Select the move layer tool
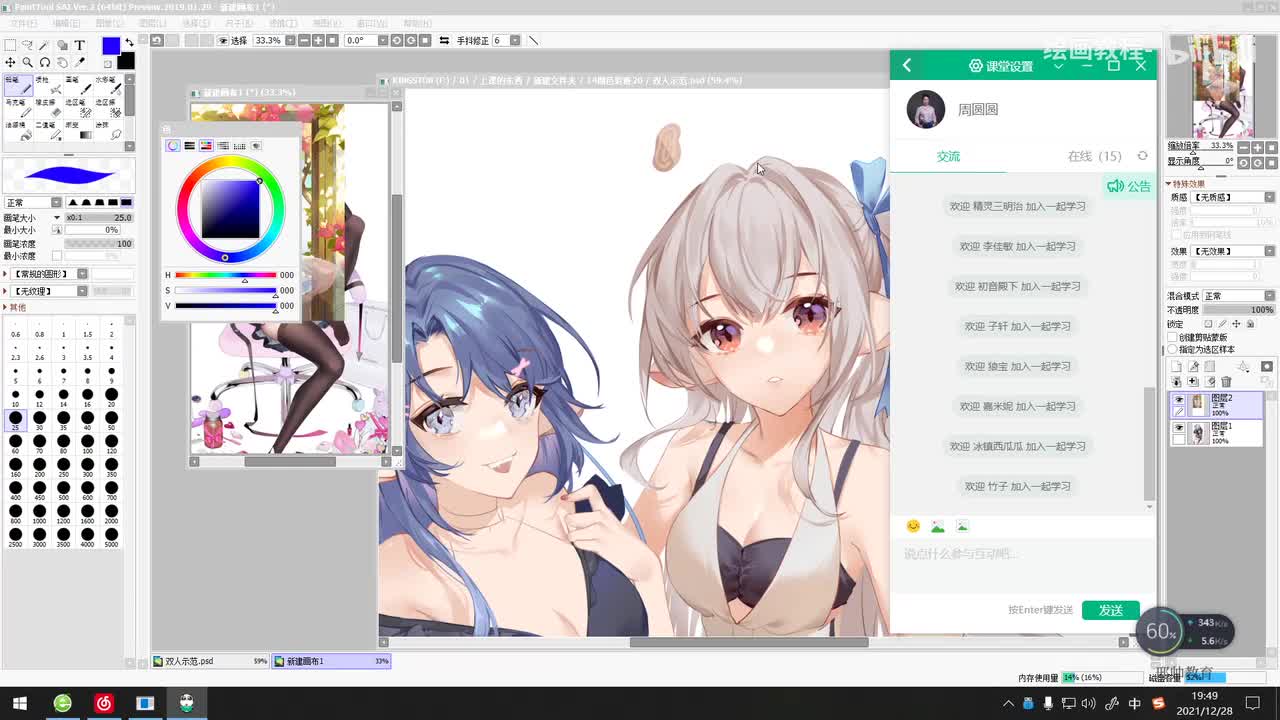Screen dimensions: 1280x720 pos(10,62)
